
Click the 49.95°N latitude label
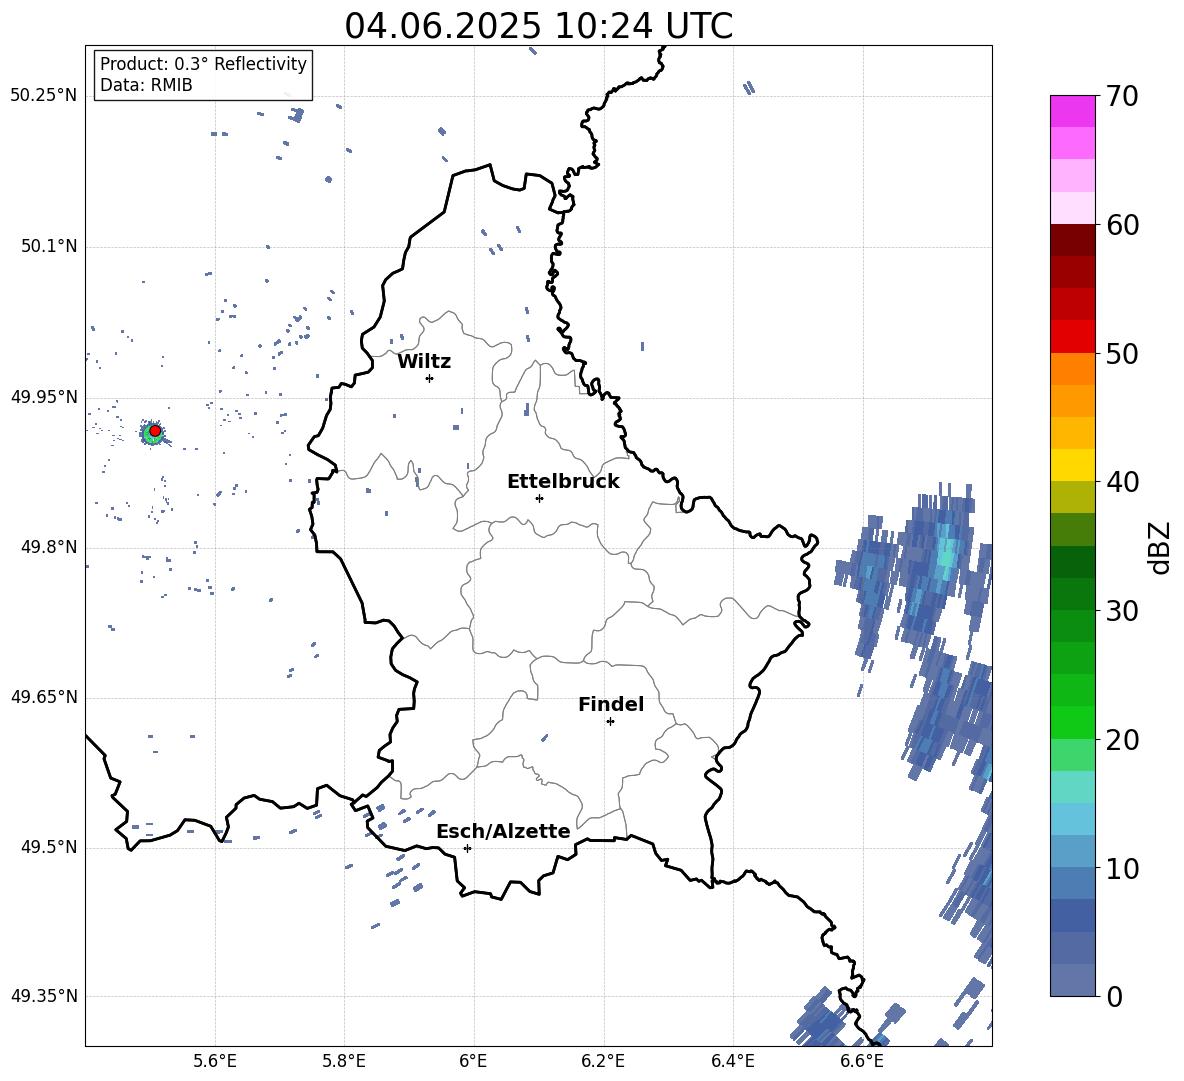pyautogui.click(x=44, y=397)
